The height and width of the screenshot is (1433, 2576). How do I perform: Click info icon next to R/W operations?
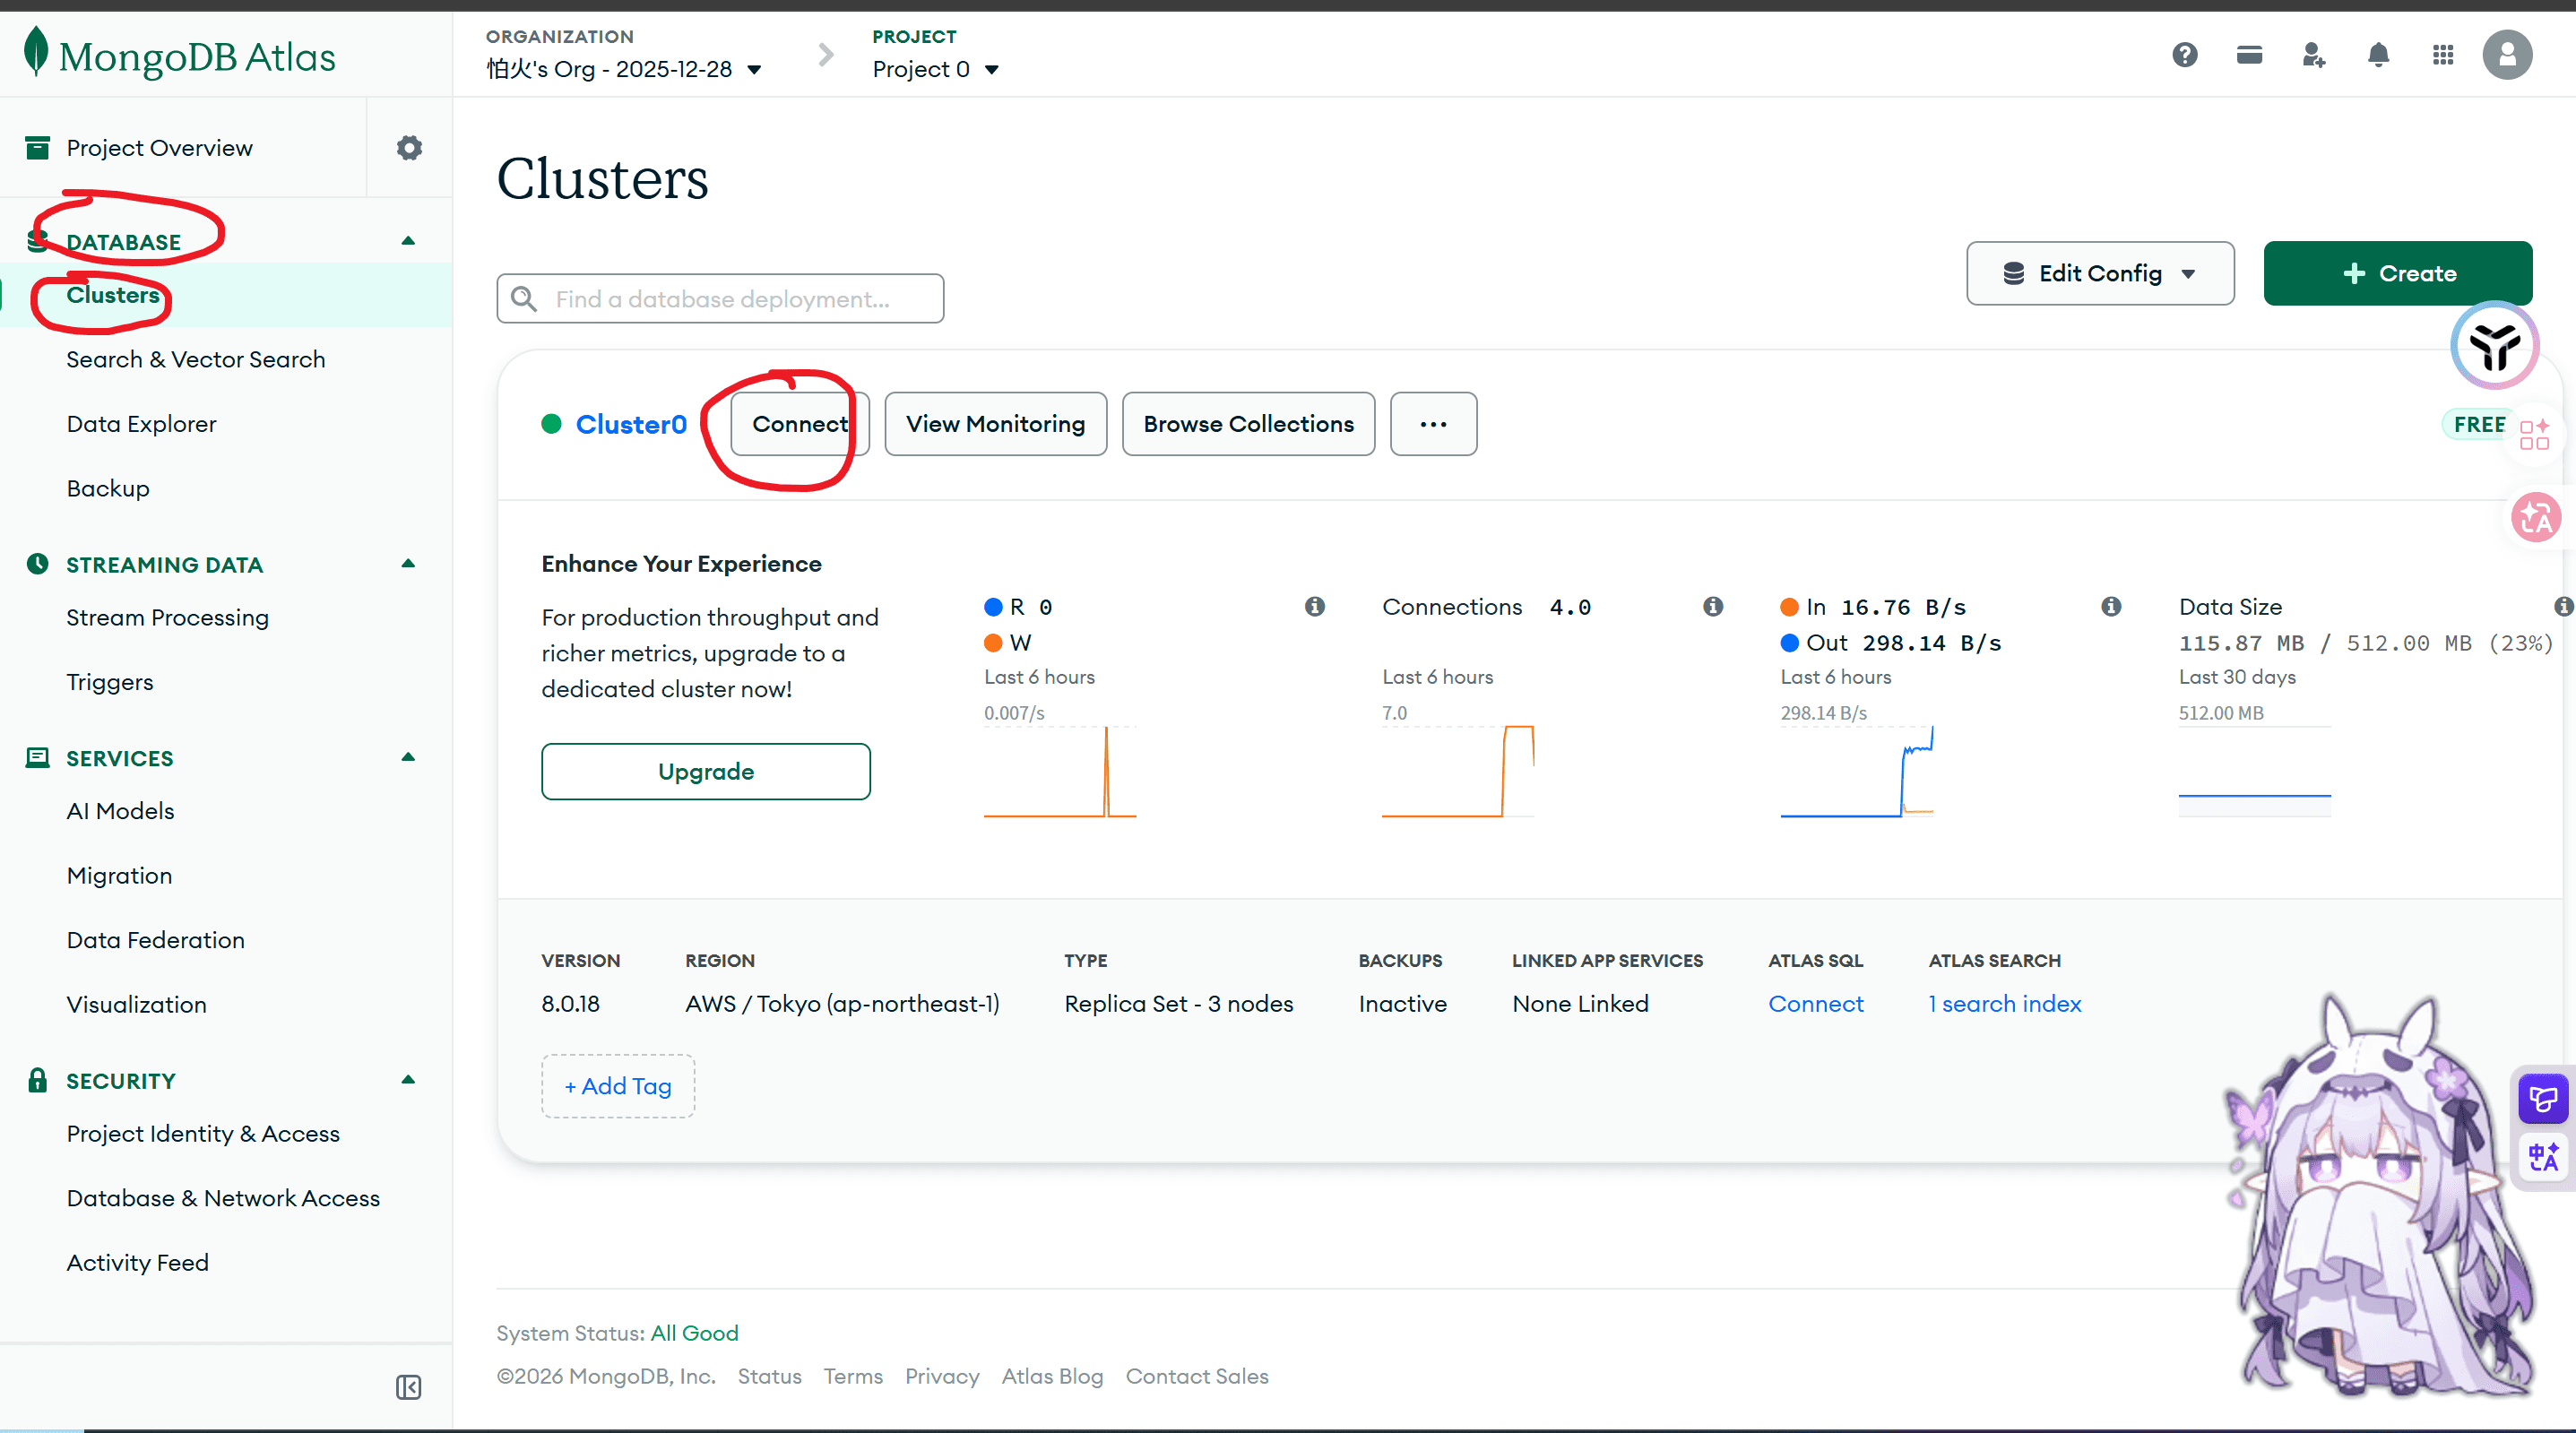[x=1315, y=606]
